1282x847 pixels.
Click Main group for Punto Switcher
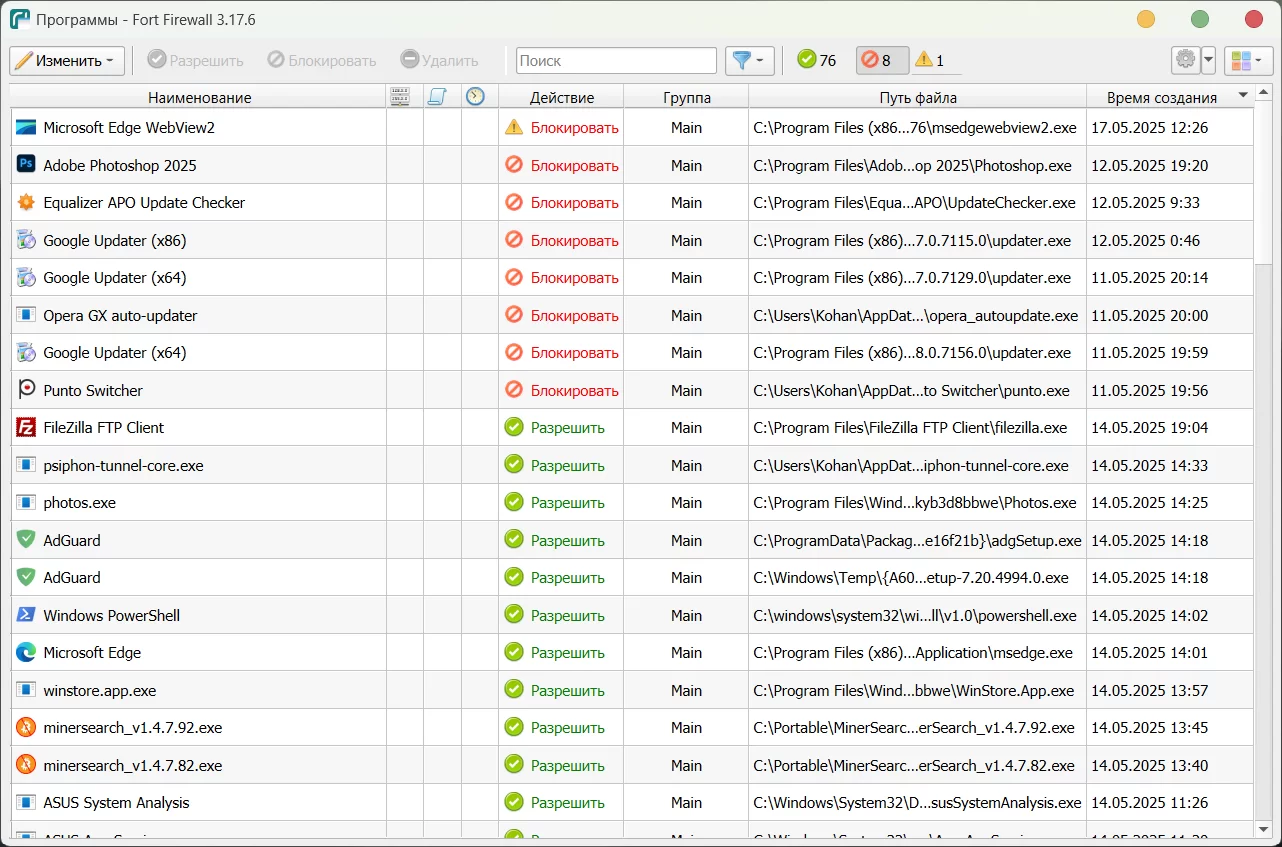686,390
